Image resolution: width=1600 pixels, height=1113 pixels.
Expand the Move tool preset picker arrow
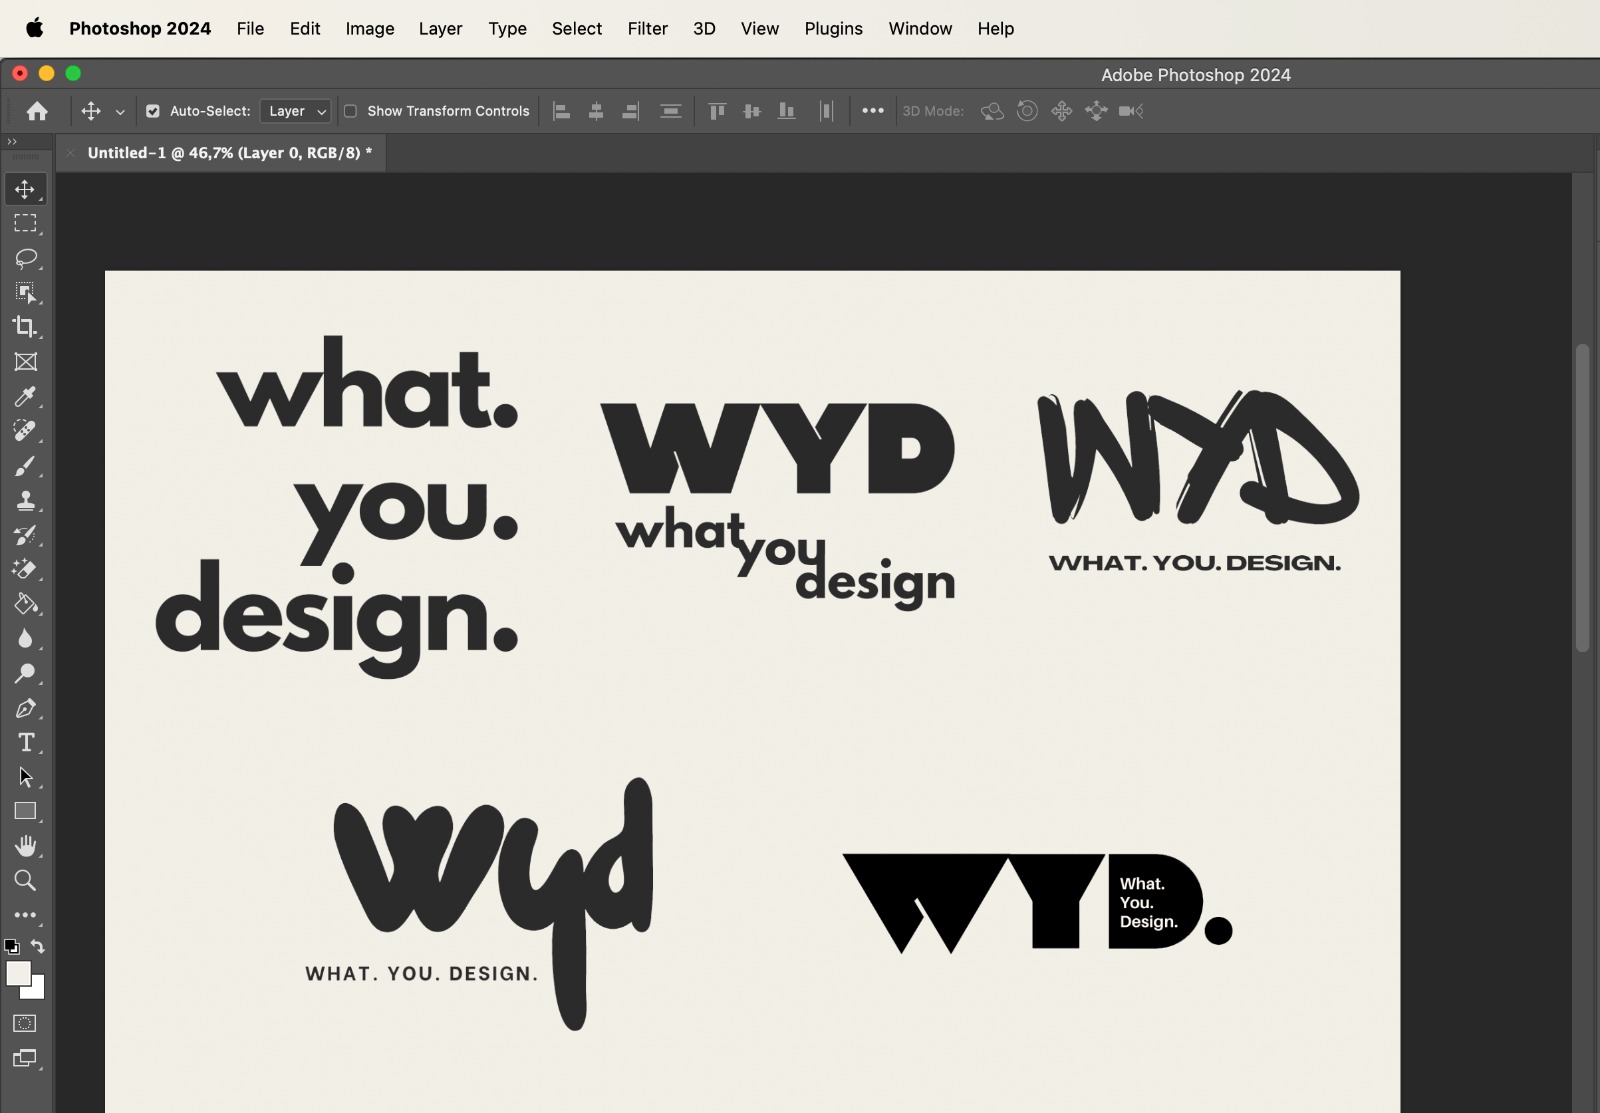[120, 112]
